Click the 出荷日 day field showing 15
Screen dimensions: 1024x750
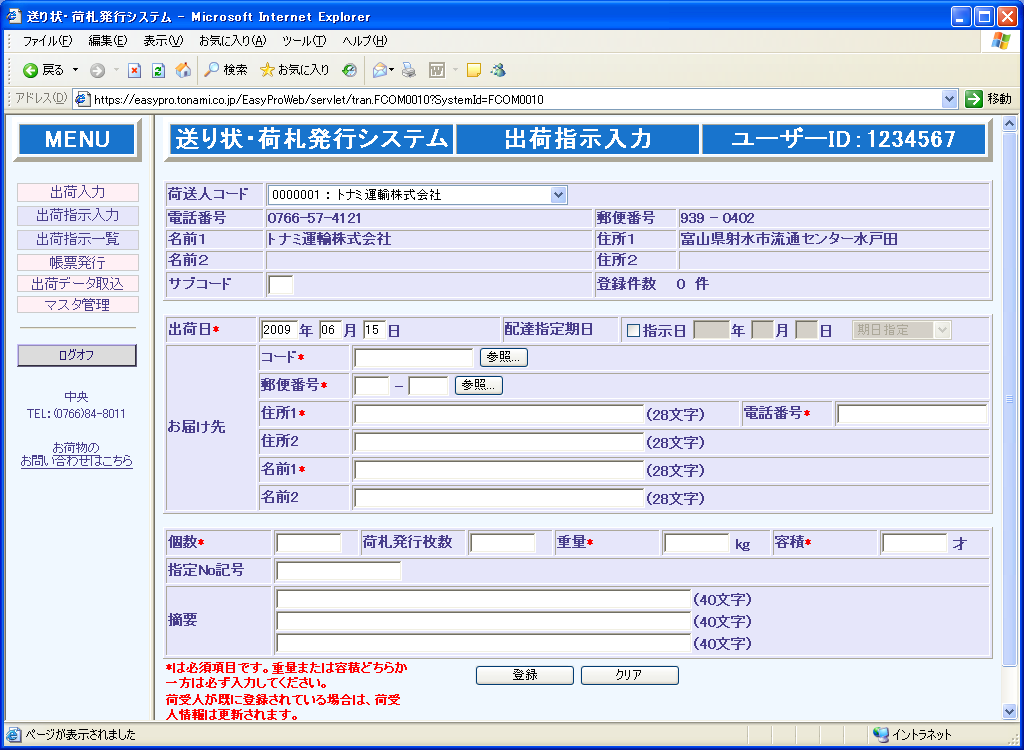point(374,330)
